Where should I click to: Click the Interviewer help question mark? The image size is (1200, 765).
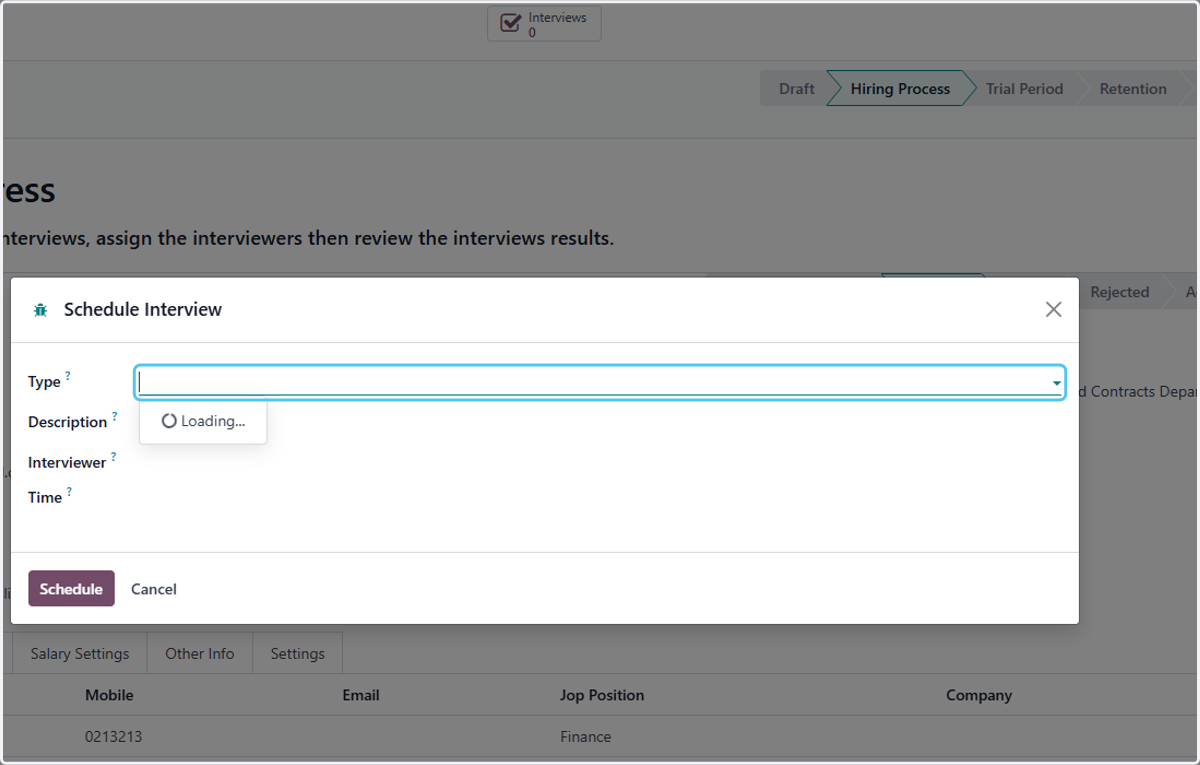pos(113,456)
